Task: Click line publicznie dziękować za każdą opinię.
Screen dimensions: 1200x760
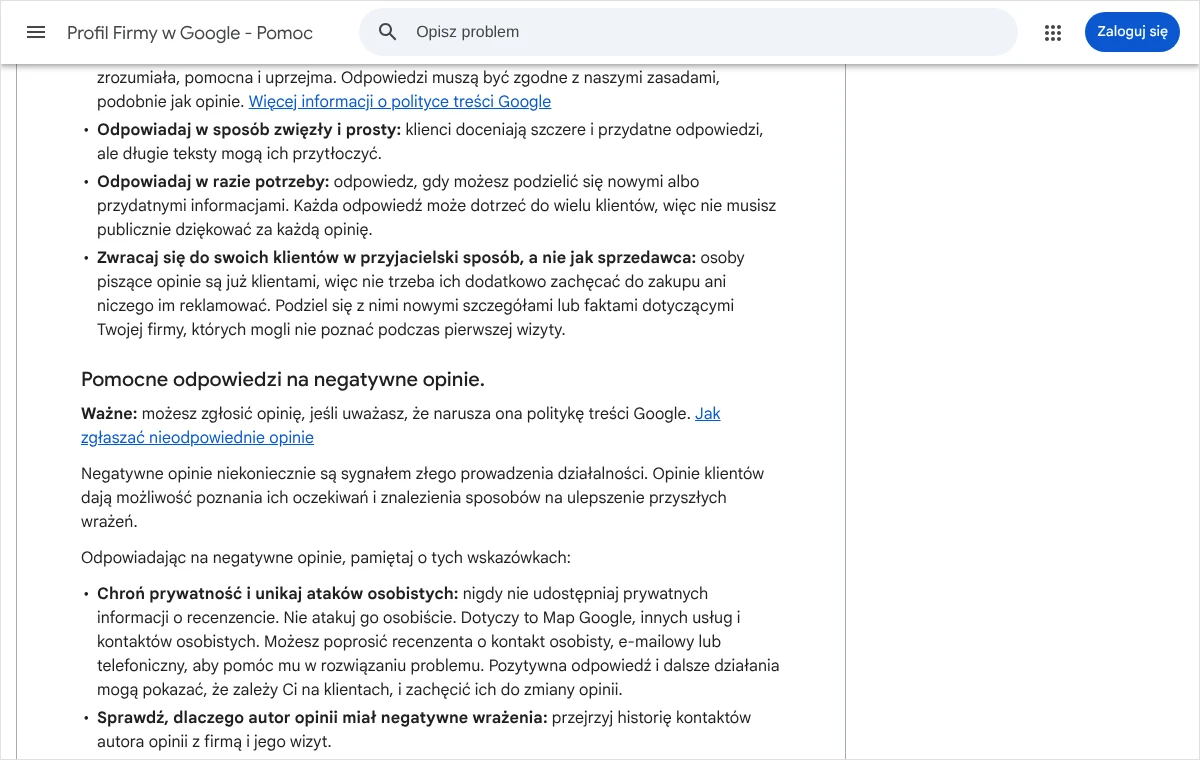Action: pos(235,230)
